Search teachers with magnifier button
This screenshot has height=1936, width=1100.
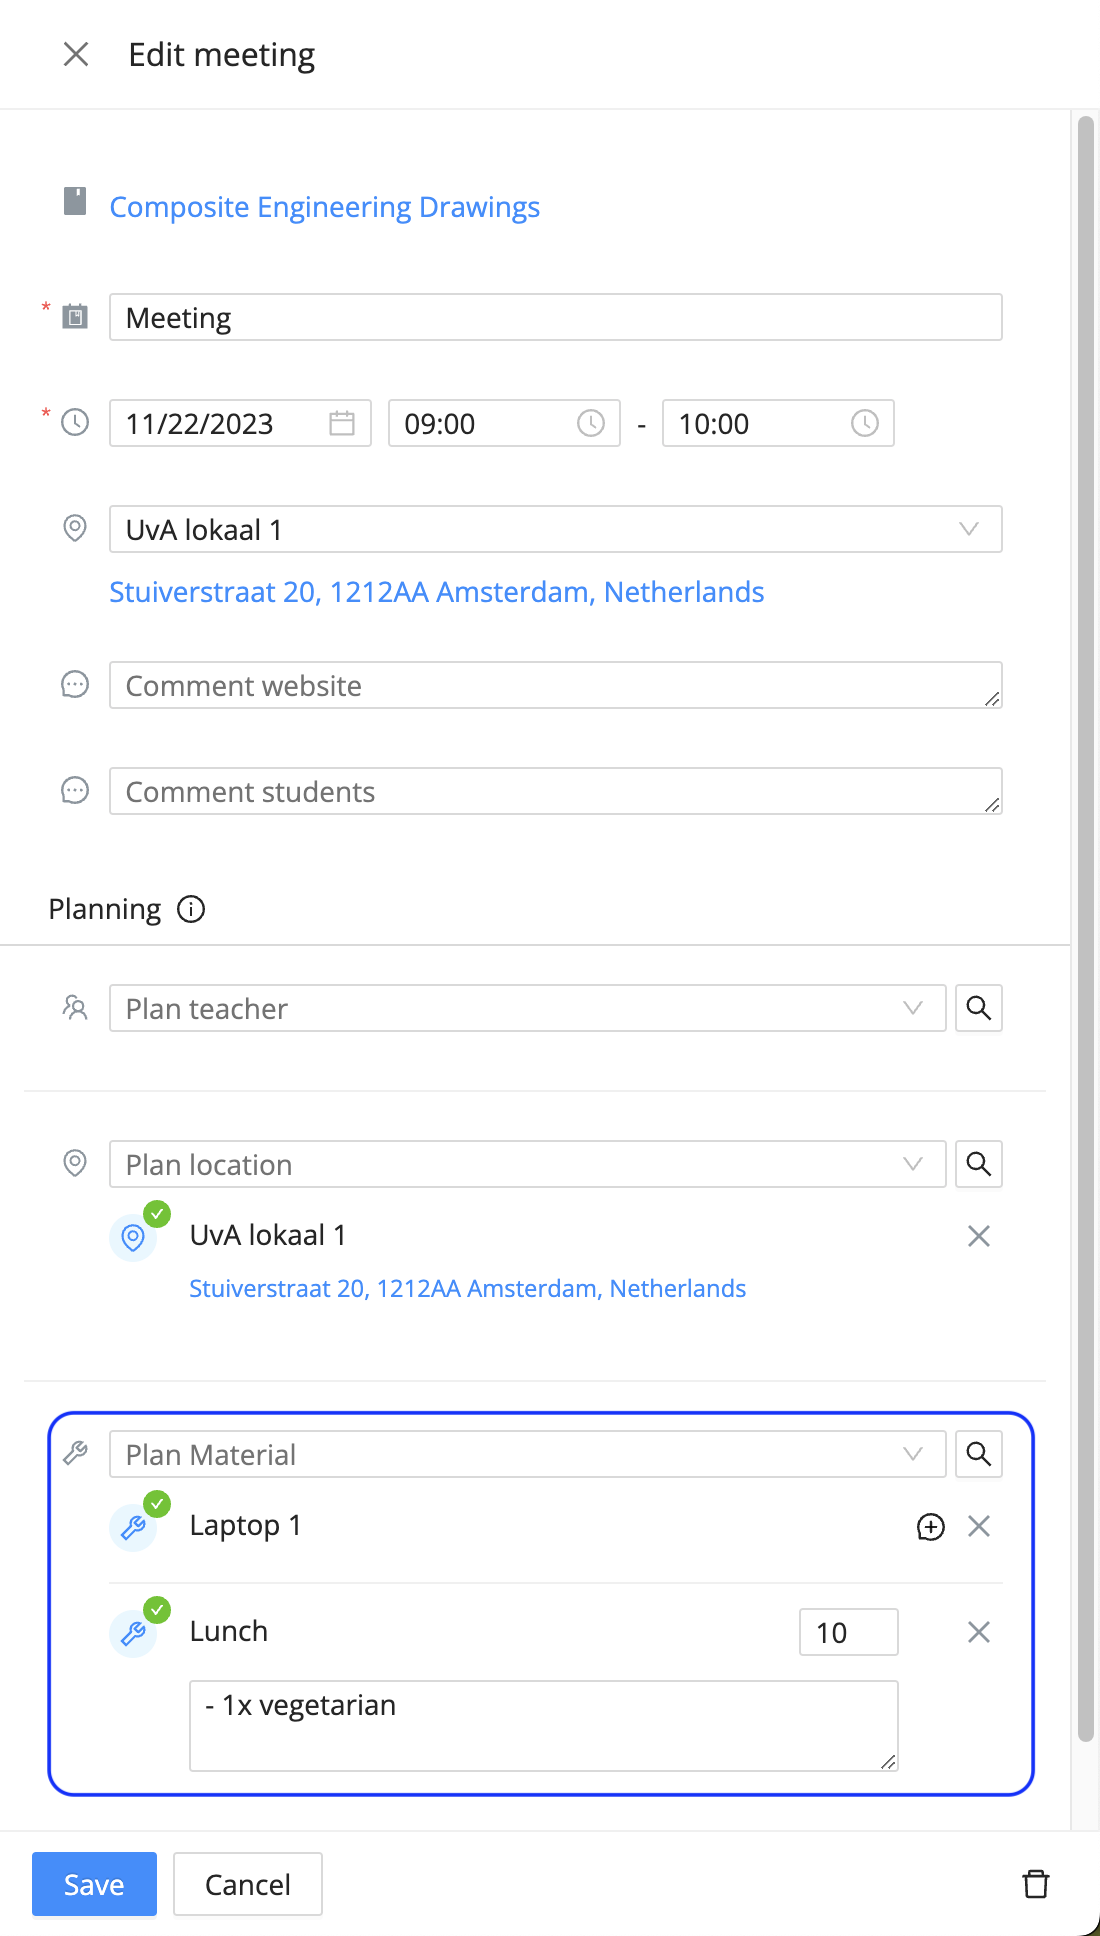979,1008
